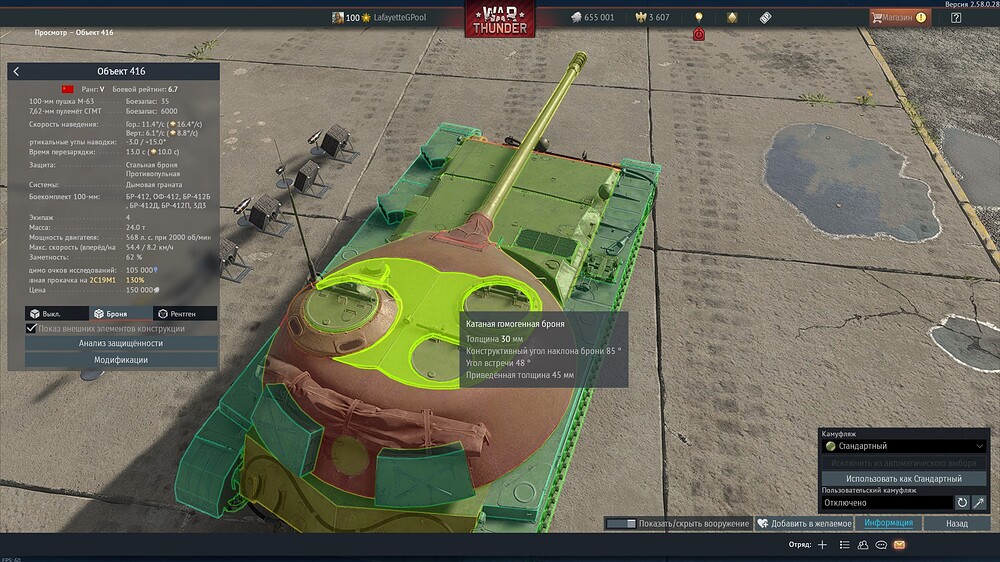Click the plus icon next to Отряд

click(x=822, y=545)
